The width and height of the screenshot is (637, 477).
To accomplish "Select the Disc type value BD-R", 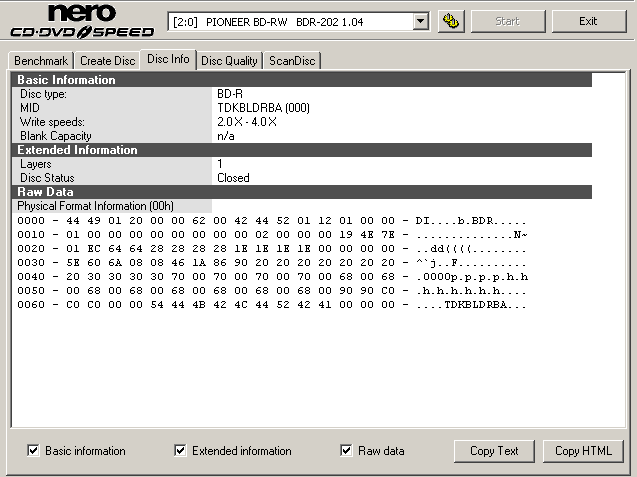I will pyautogui.click(x=230, y=94).
